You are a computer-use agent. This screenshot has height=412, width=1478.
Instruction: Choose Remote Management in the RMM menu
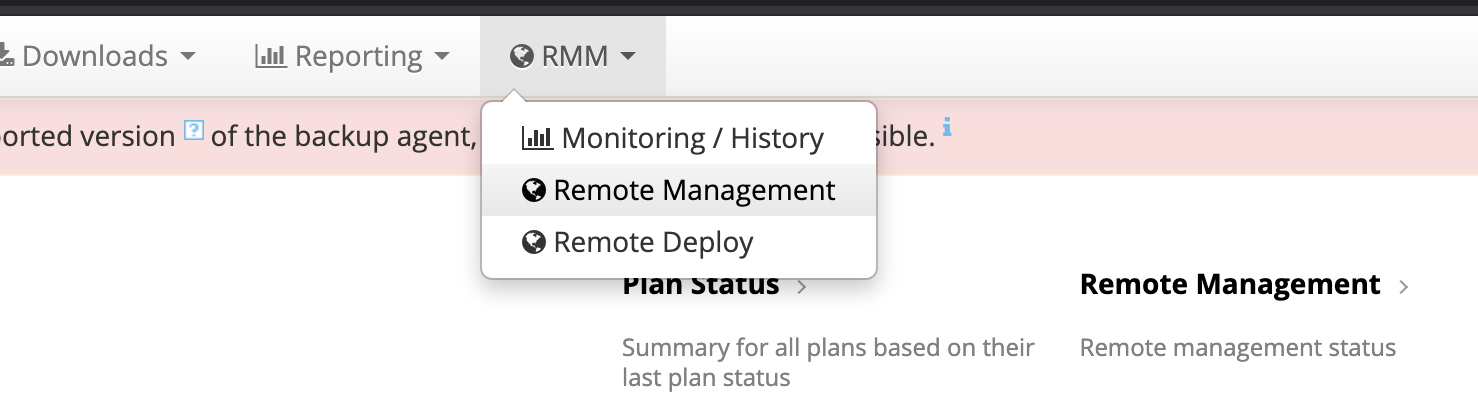point(679,190)
